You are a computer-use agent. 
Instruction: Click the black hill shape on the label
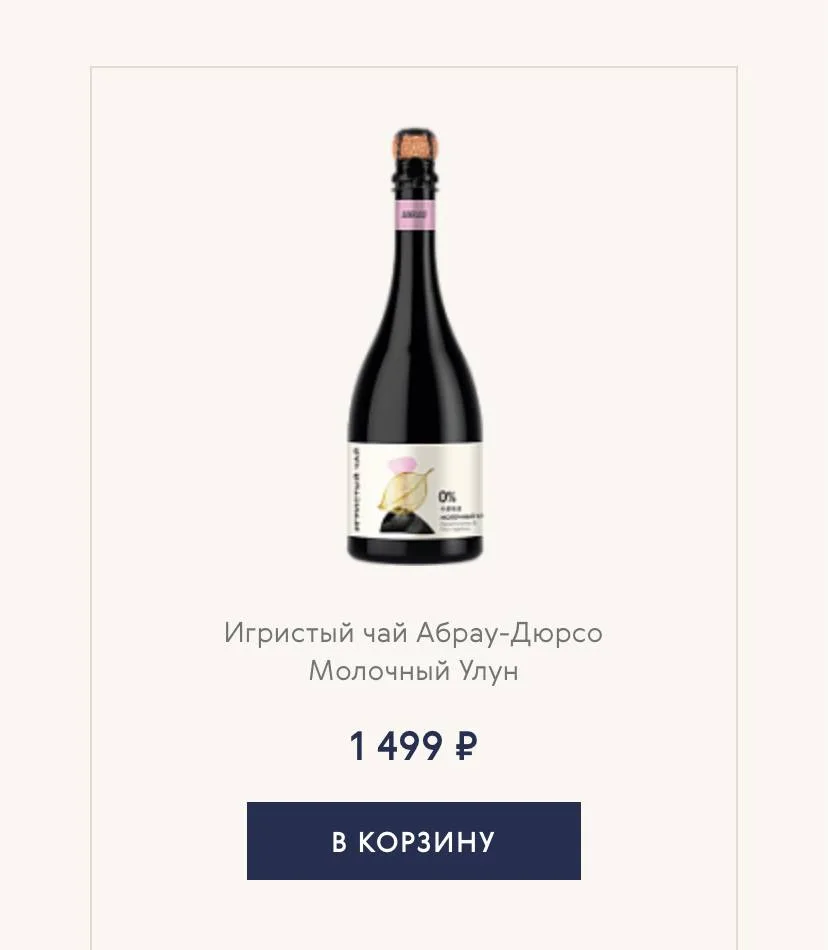(x=407, y=523)
